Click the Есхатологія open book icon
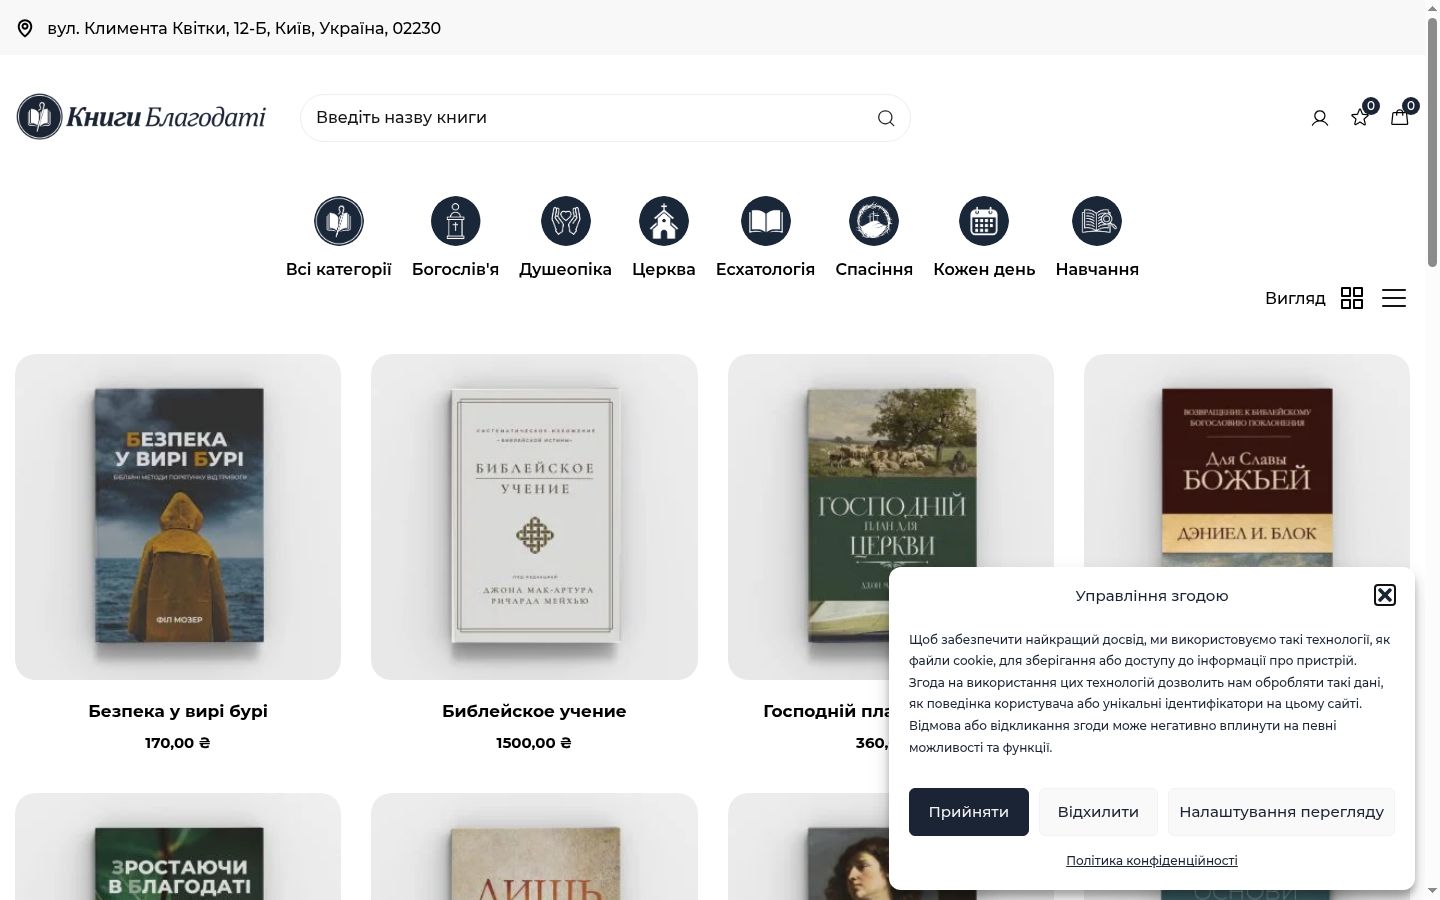Viewport: 1440px width, 900px height. click(765, 221)
